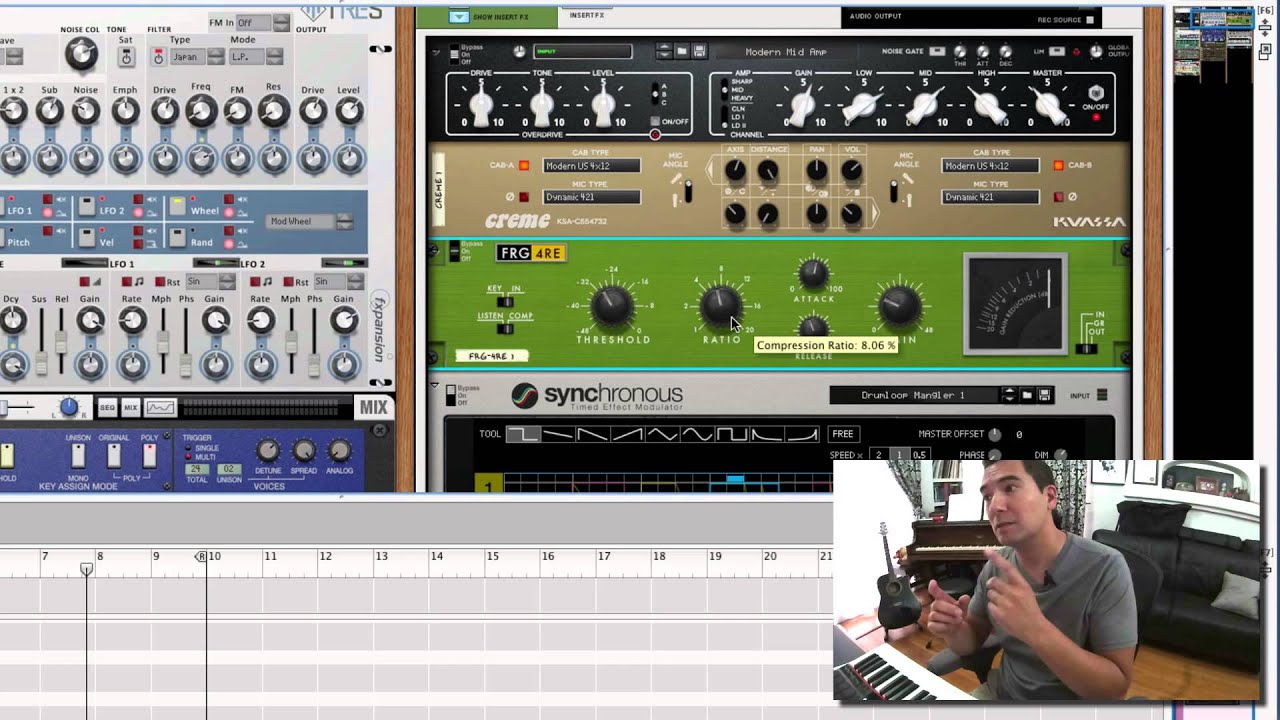Open the filter Mode dropdown showing L.P.
This screenshot has height=720, width=1280.
(257, 57)
